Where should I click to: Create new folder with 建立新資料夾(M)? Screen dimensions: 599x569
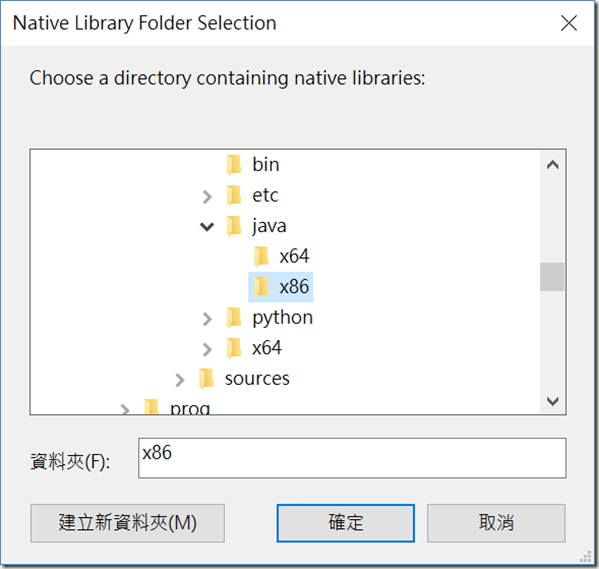tap(128, 523)
